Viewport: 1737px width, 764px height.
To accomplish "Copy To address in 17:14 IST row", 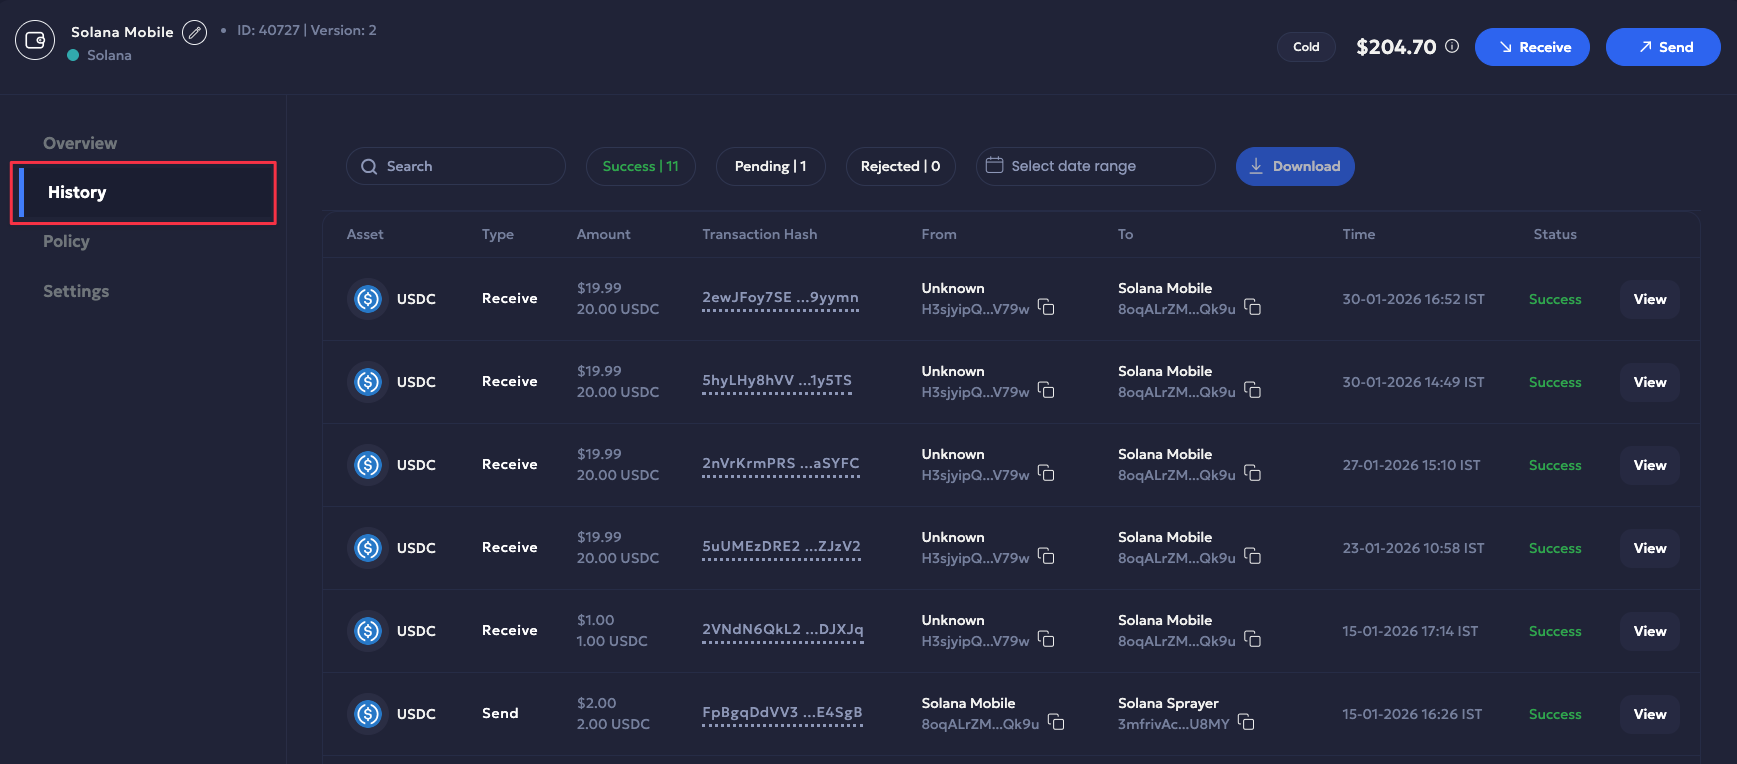I will pyautogui.click(x=1252, y=638).
